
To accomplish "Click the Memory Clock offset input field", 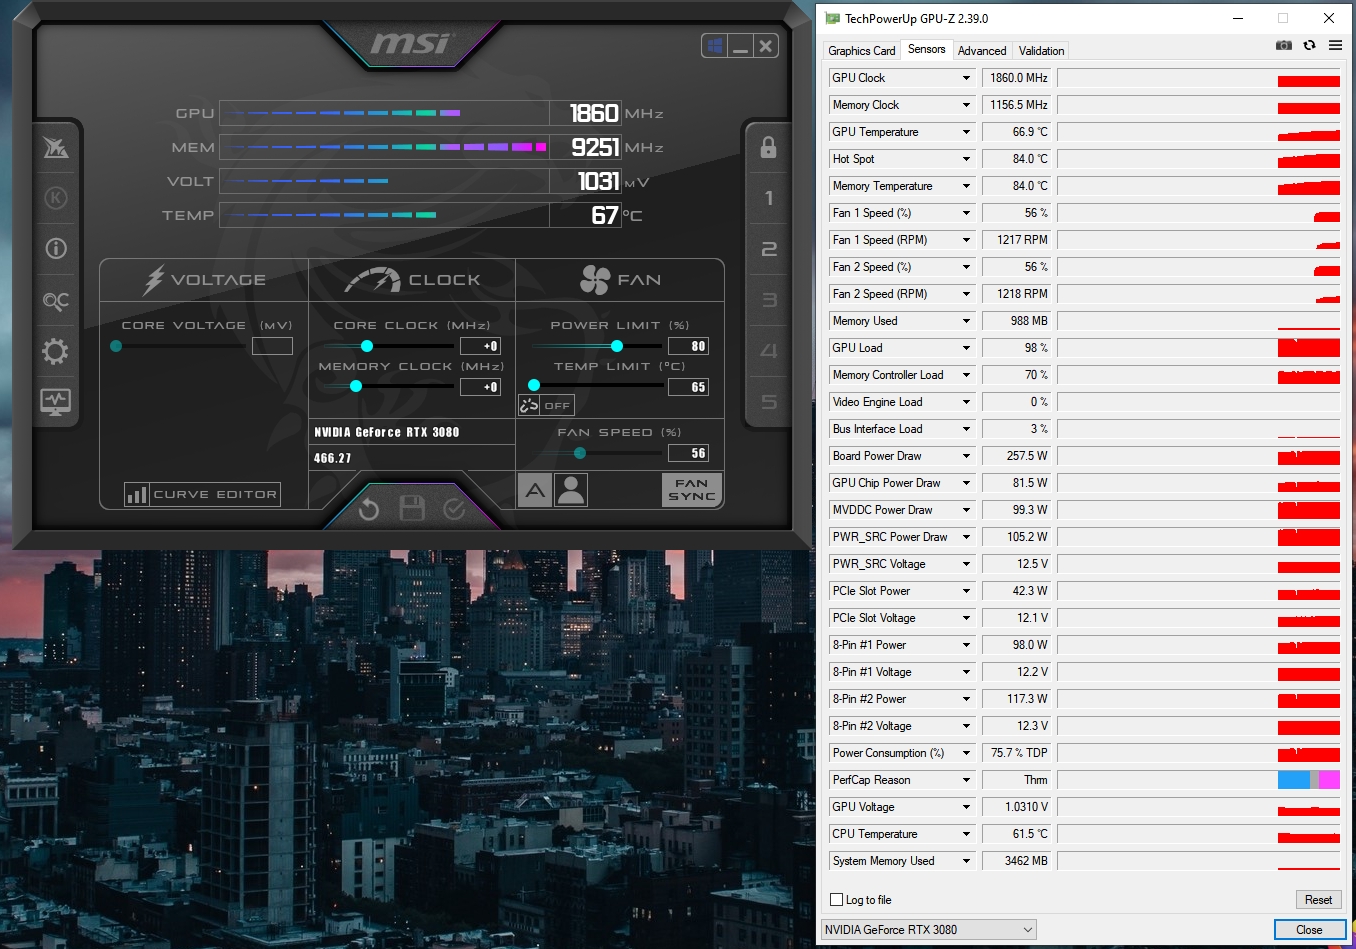I will [480, 387].
